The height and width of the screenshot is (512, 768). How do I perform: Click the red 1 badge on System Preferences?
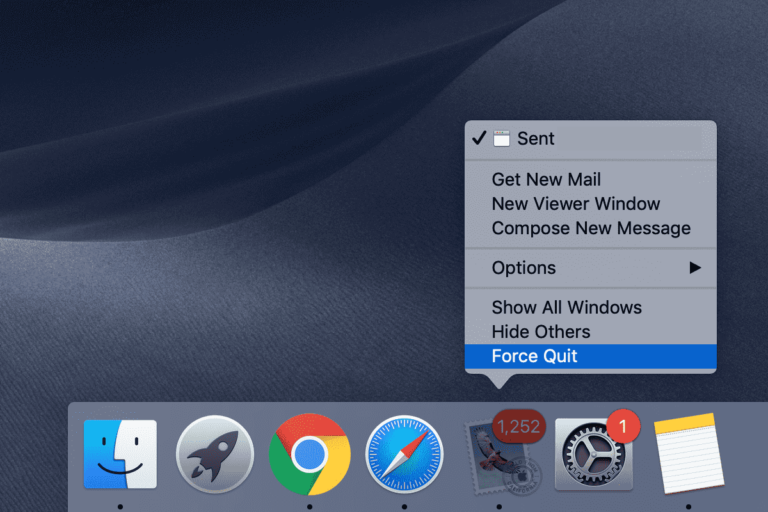623,426
